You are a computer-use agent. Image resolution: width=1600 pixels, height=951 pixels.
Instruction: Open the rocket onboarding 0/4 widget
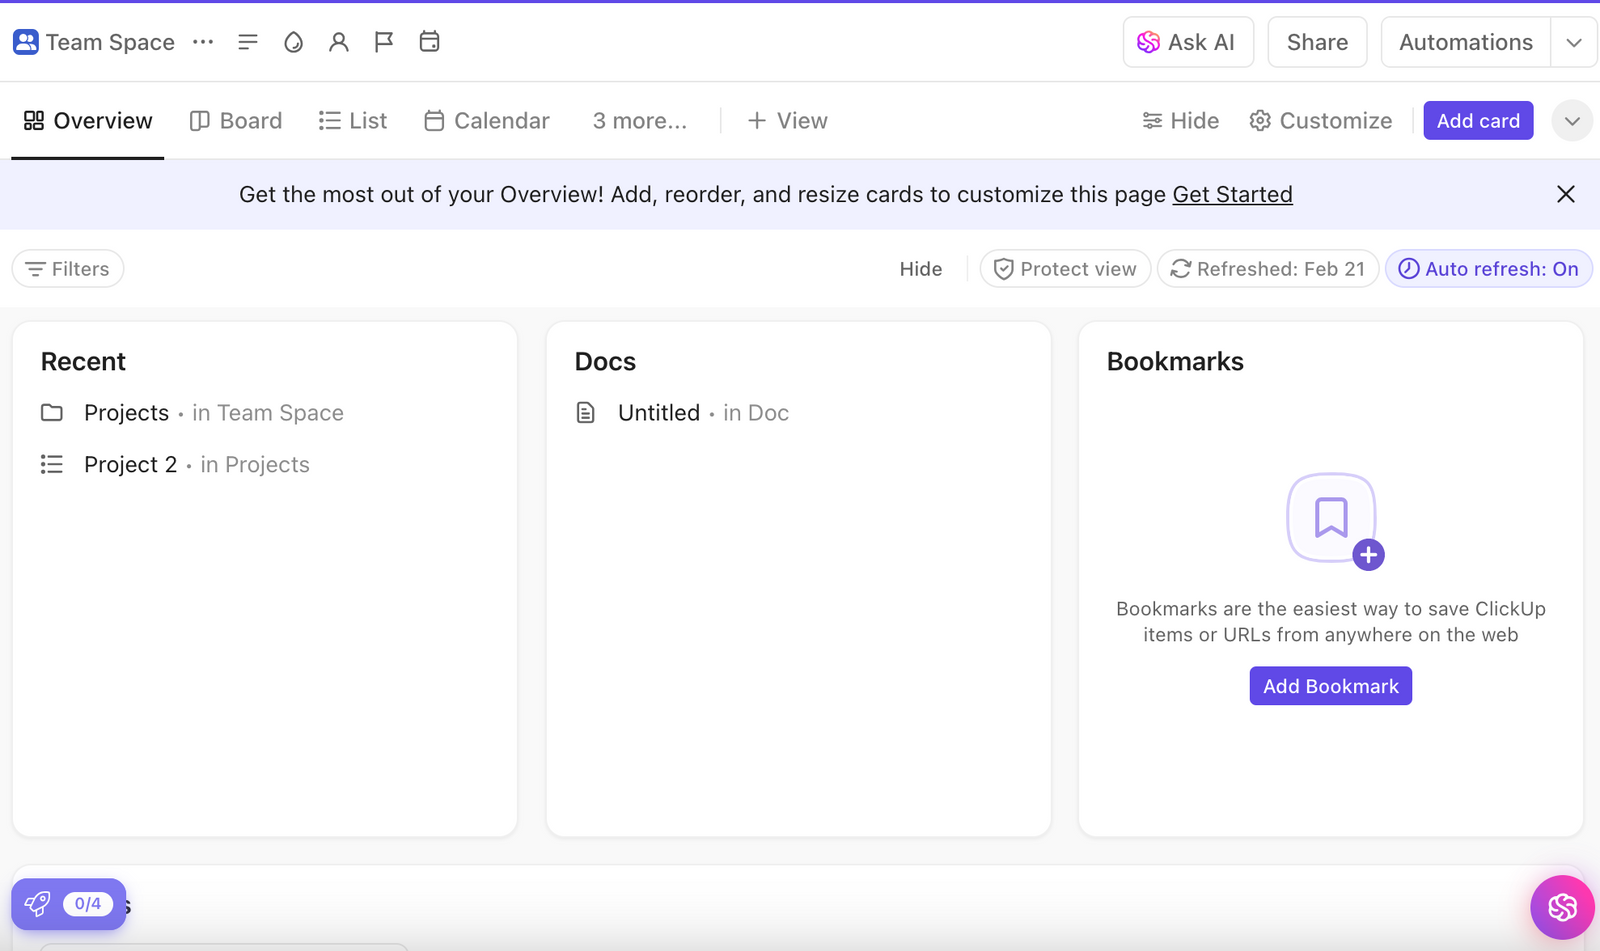click(69, 904)
